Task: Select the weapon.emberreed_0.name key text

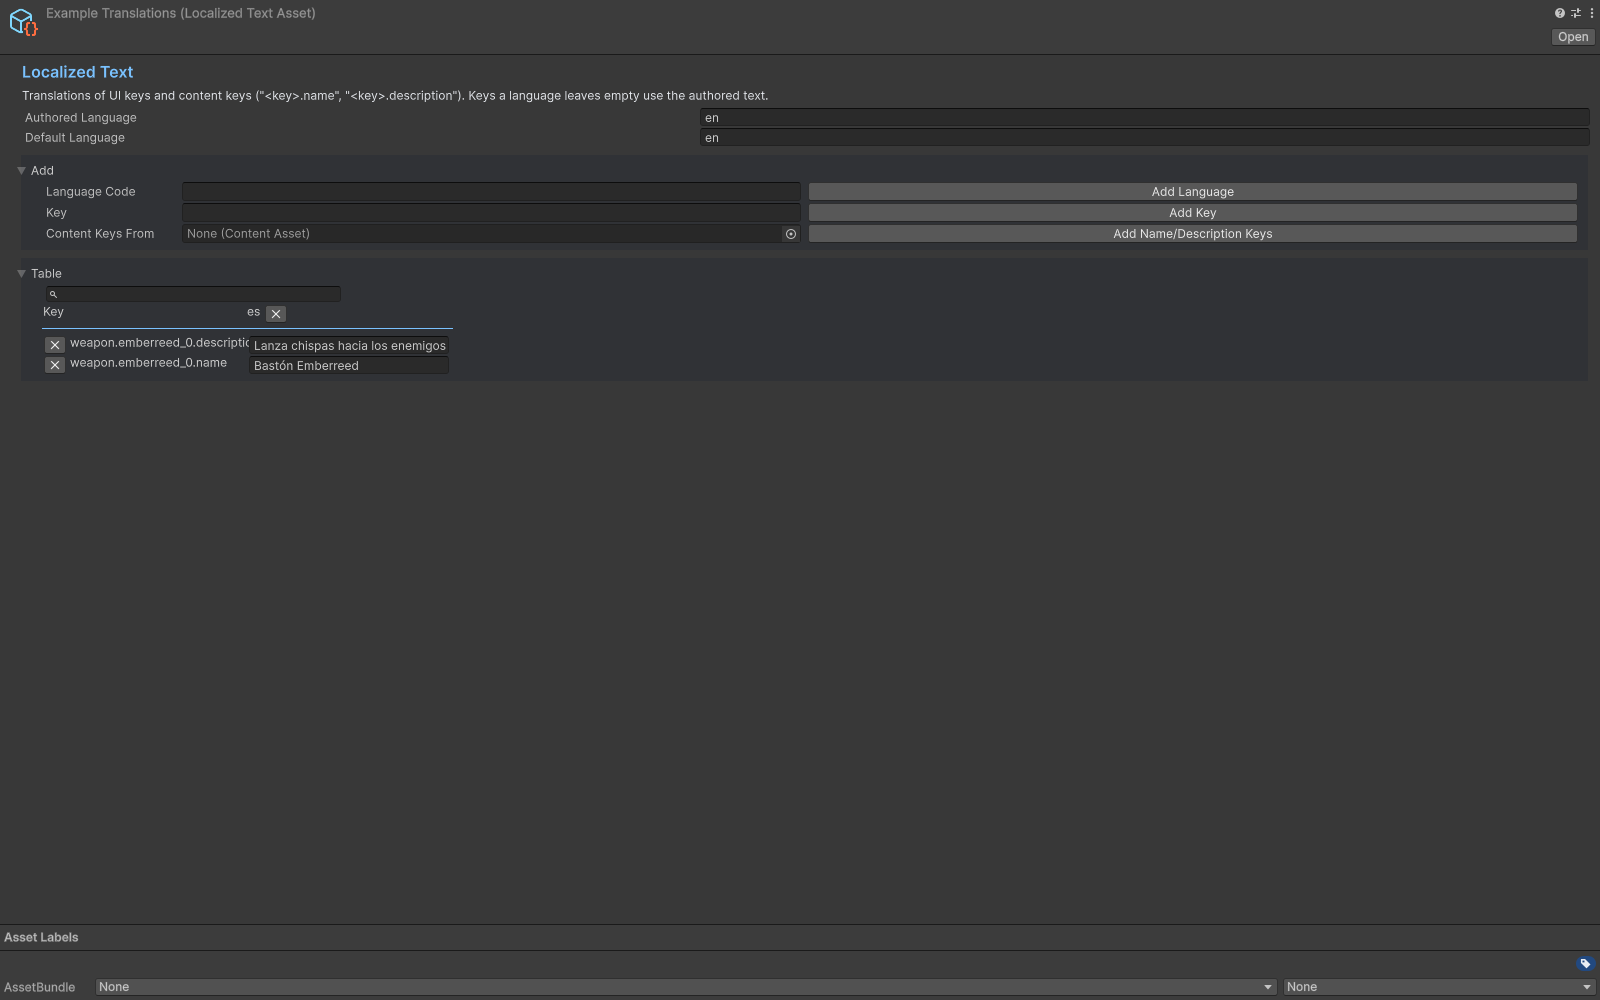Action: pos(148,363)
